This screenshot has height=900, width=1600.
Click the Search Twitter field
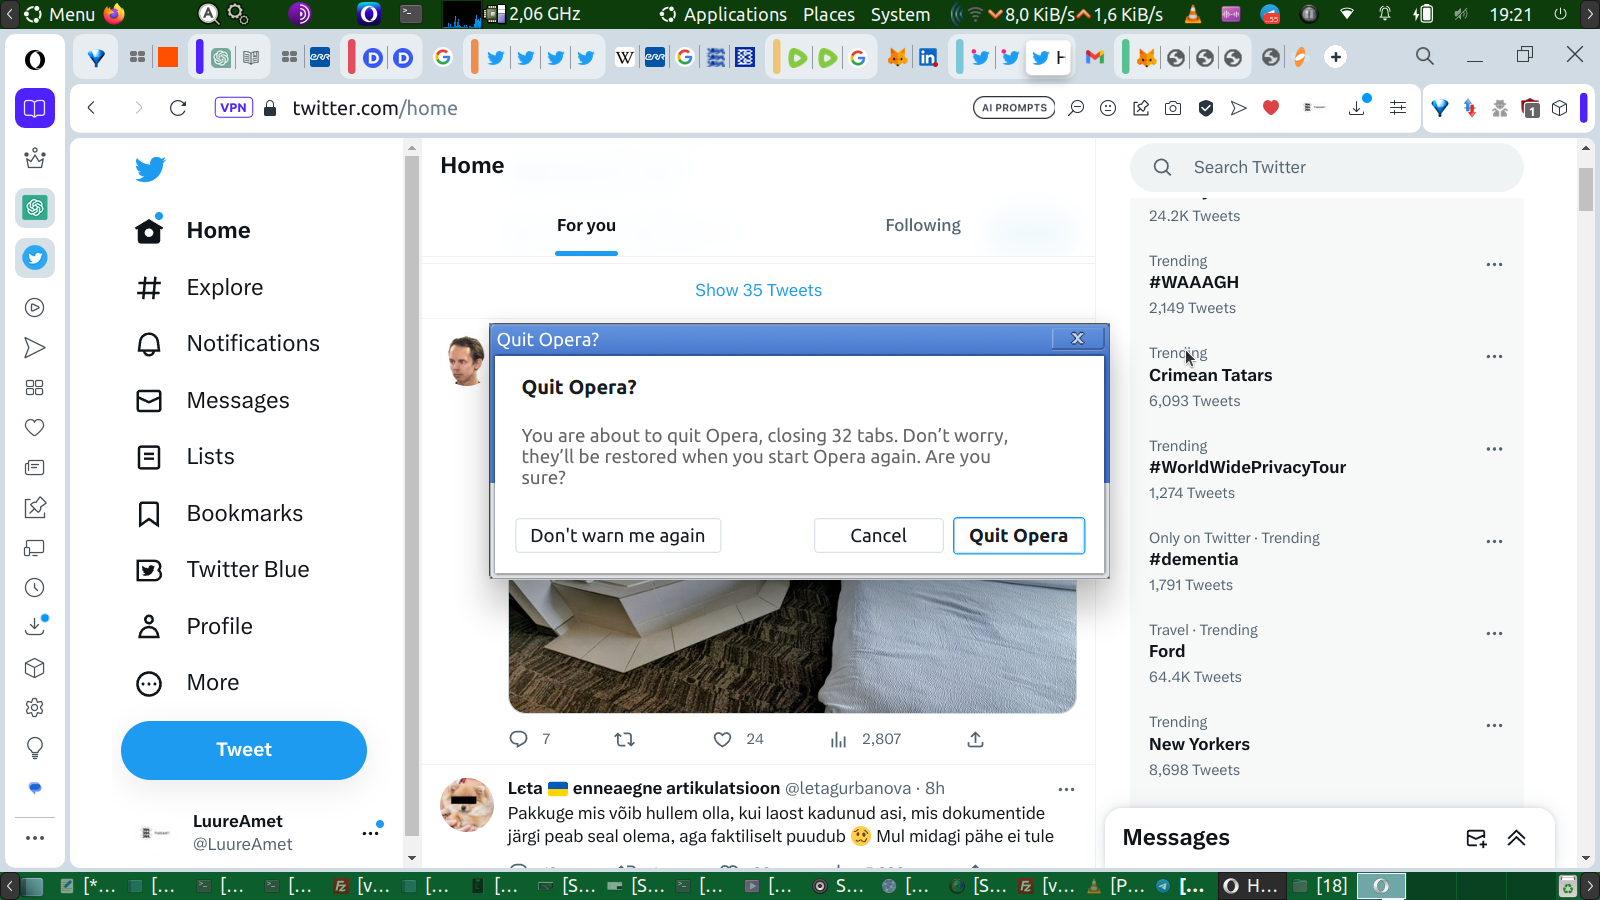pos(1327,167)
